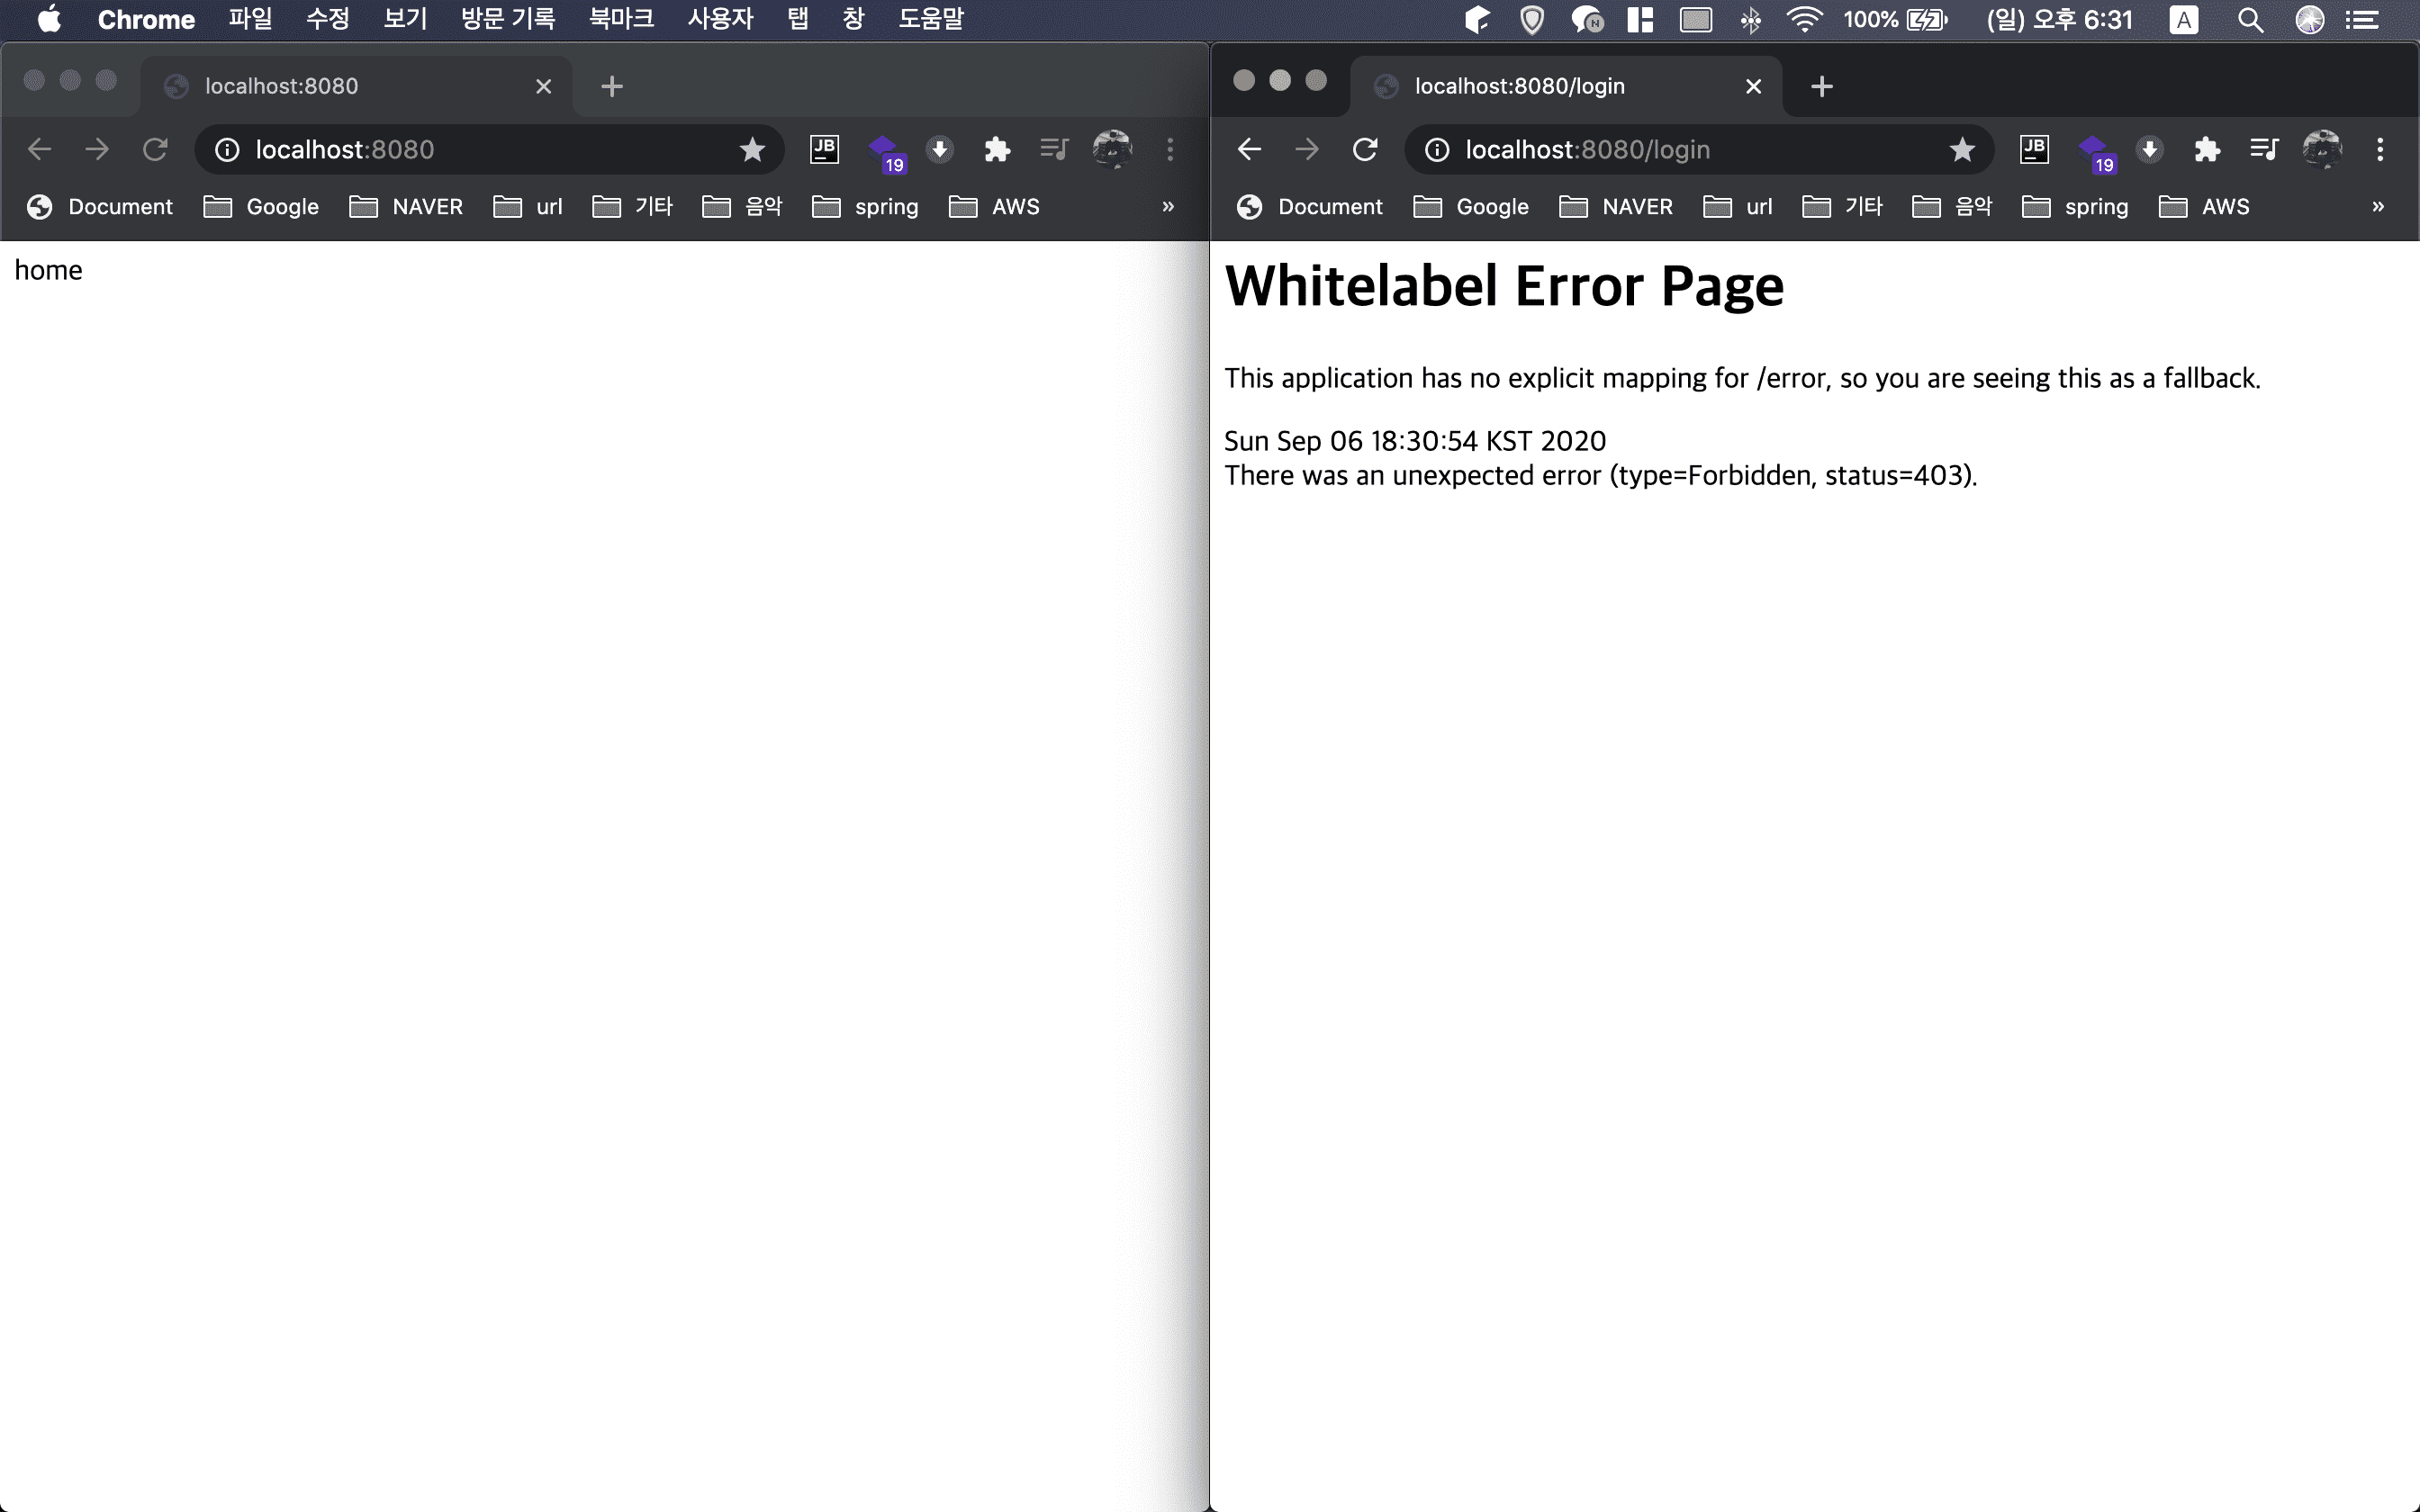
Task: Select the localhost:8080/login tab
Action: click(1519, 86)
